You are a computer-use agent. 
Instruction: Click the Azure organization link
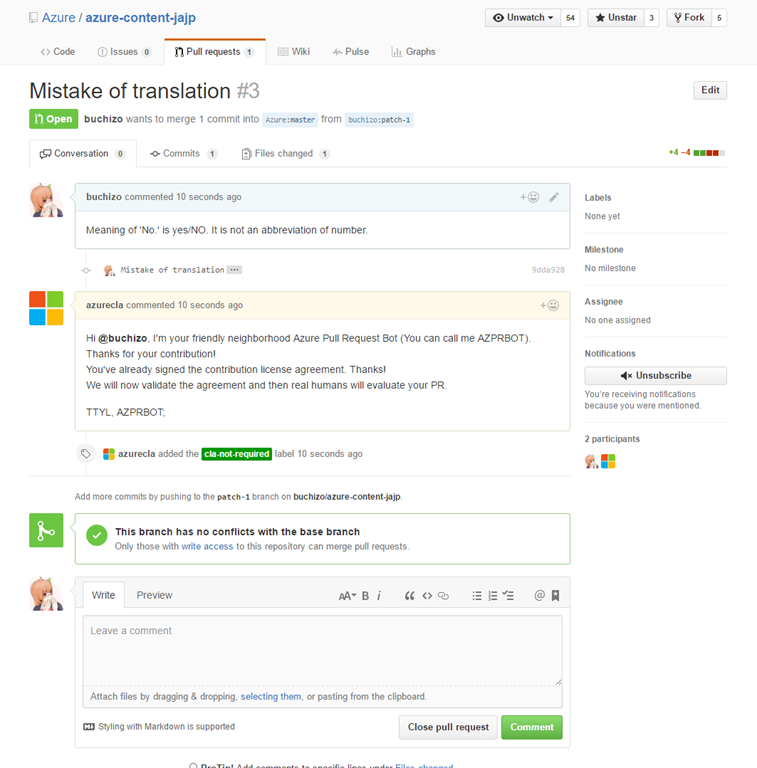[58, 18]
